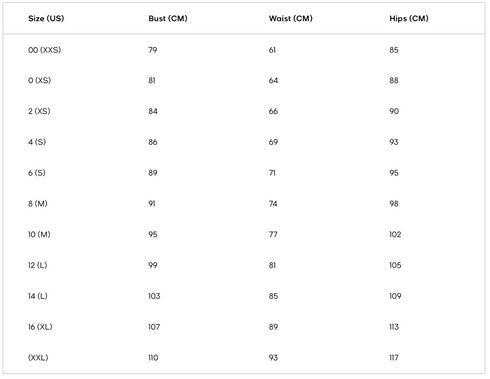Image resolution: width=490 pixels, height=379 pixels.
Task: Click hips value 117 in XXL row
Action: point(394,358)
